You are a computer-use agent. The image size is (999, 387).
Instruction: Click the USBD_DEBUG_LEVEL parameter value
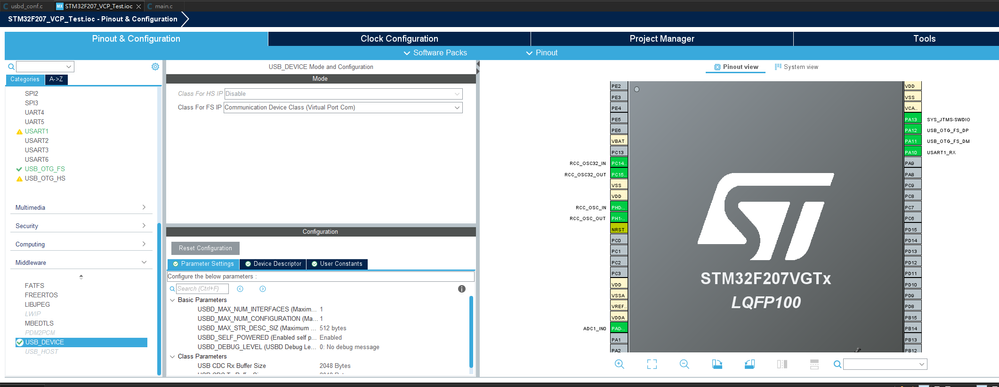349,347
